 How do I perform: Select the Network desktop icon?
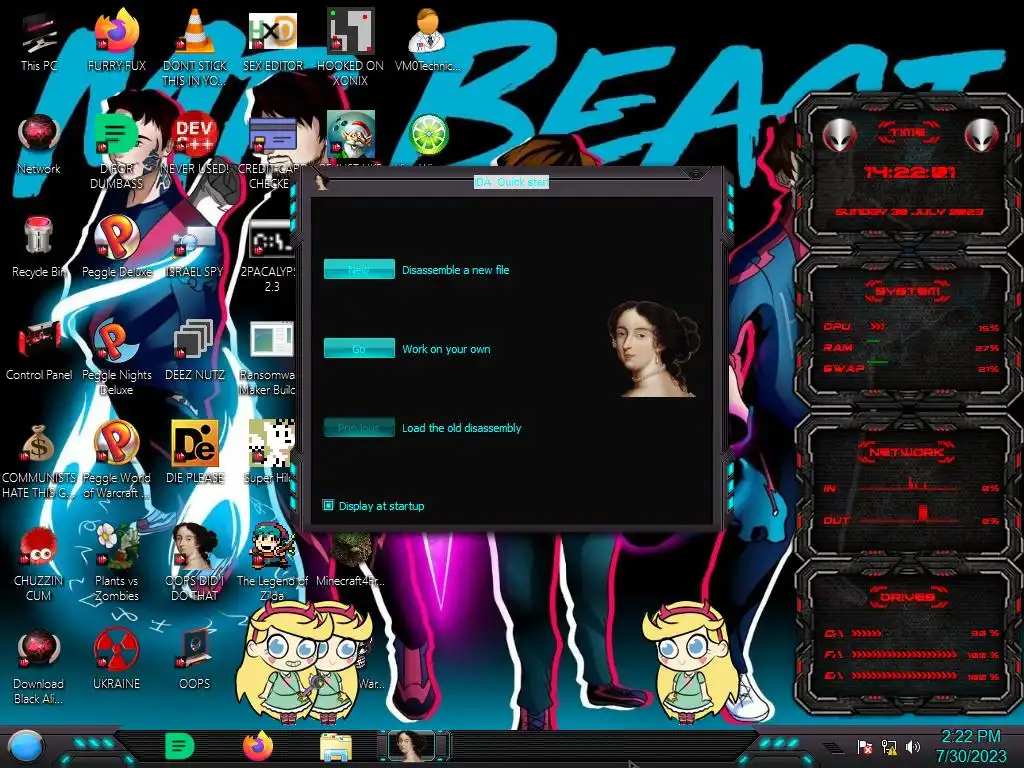[x=39, y=144]
